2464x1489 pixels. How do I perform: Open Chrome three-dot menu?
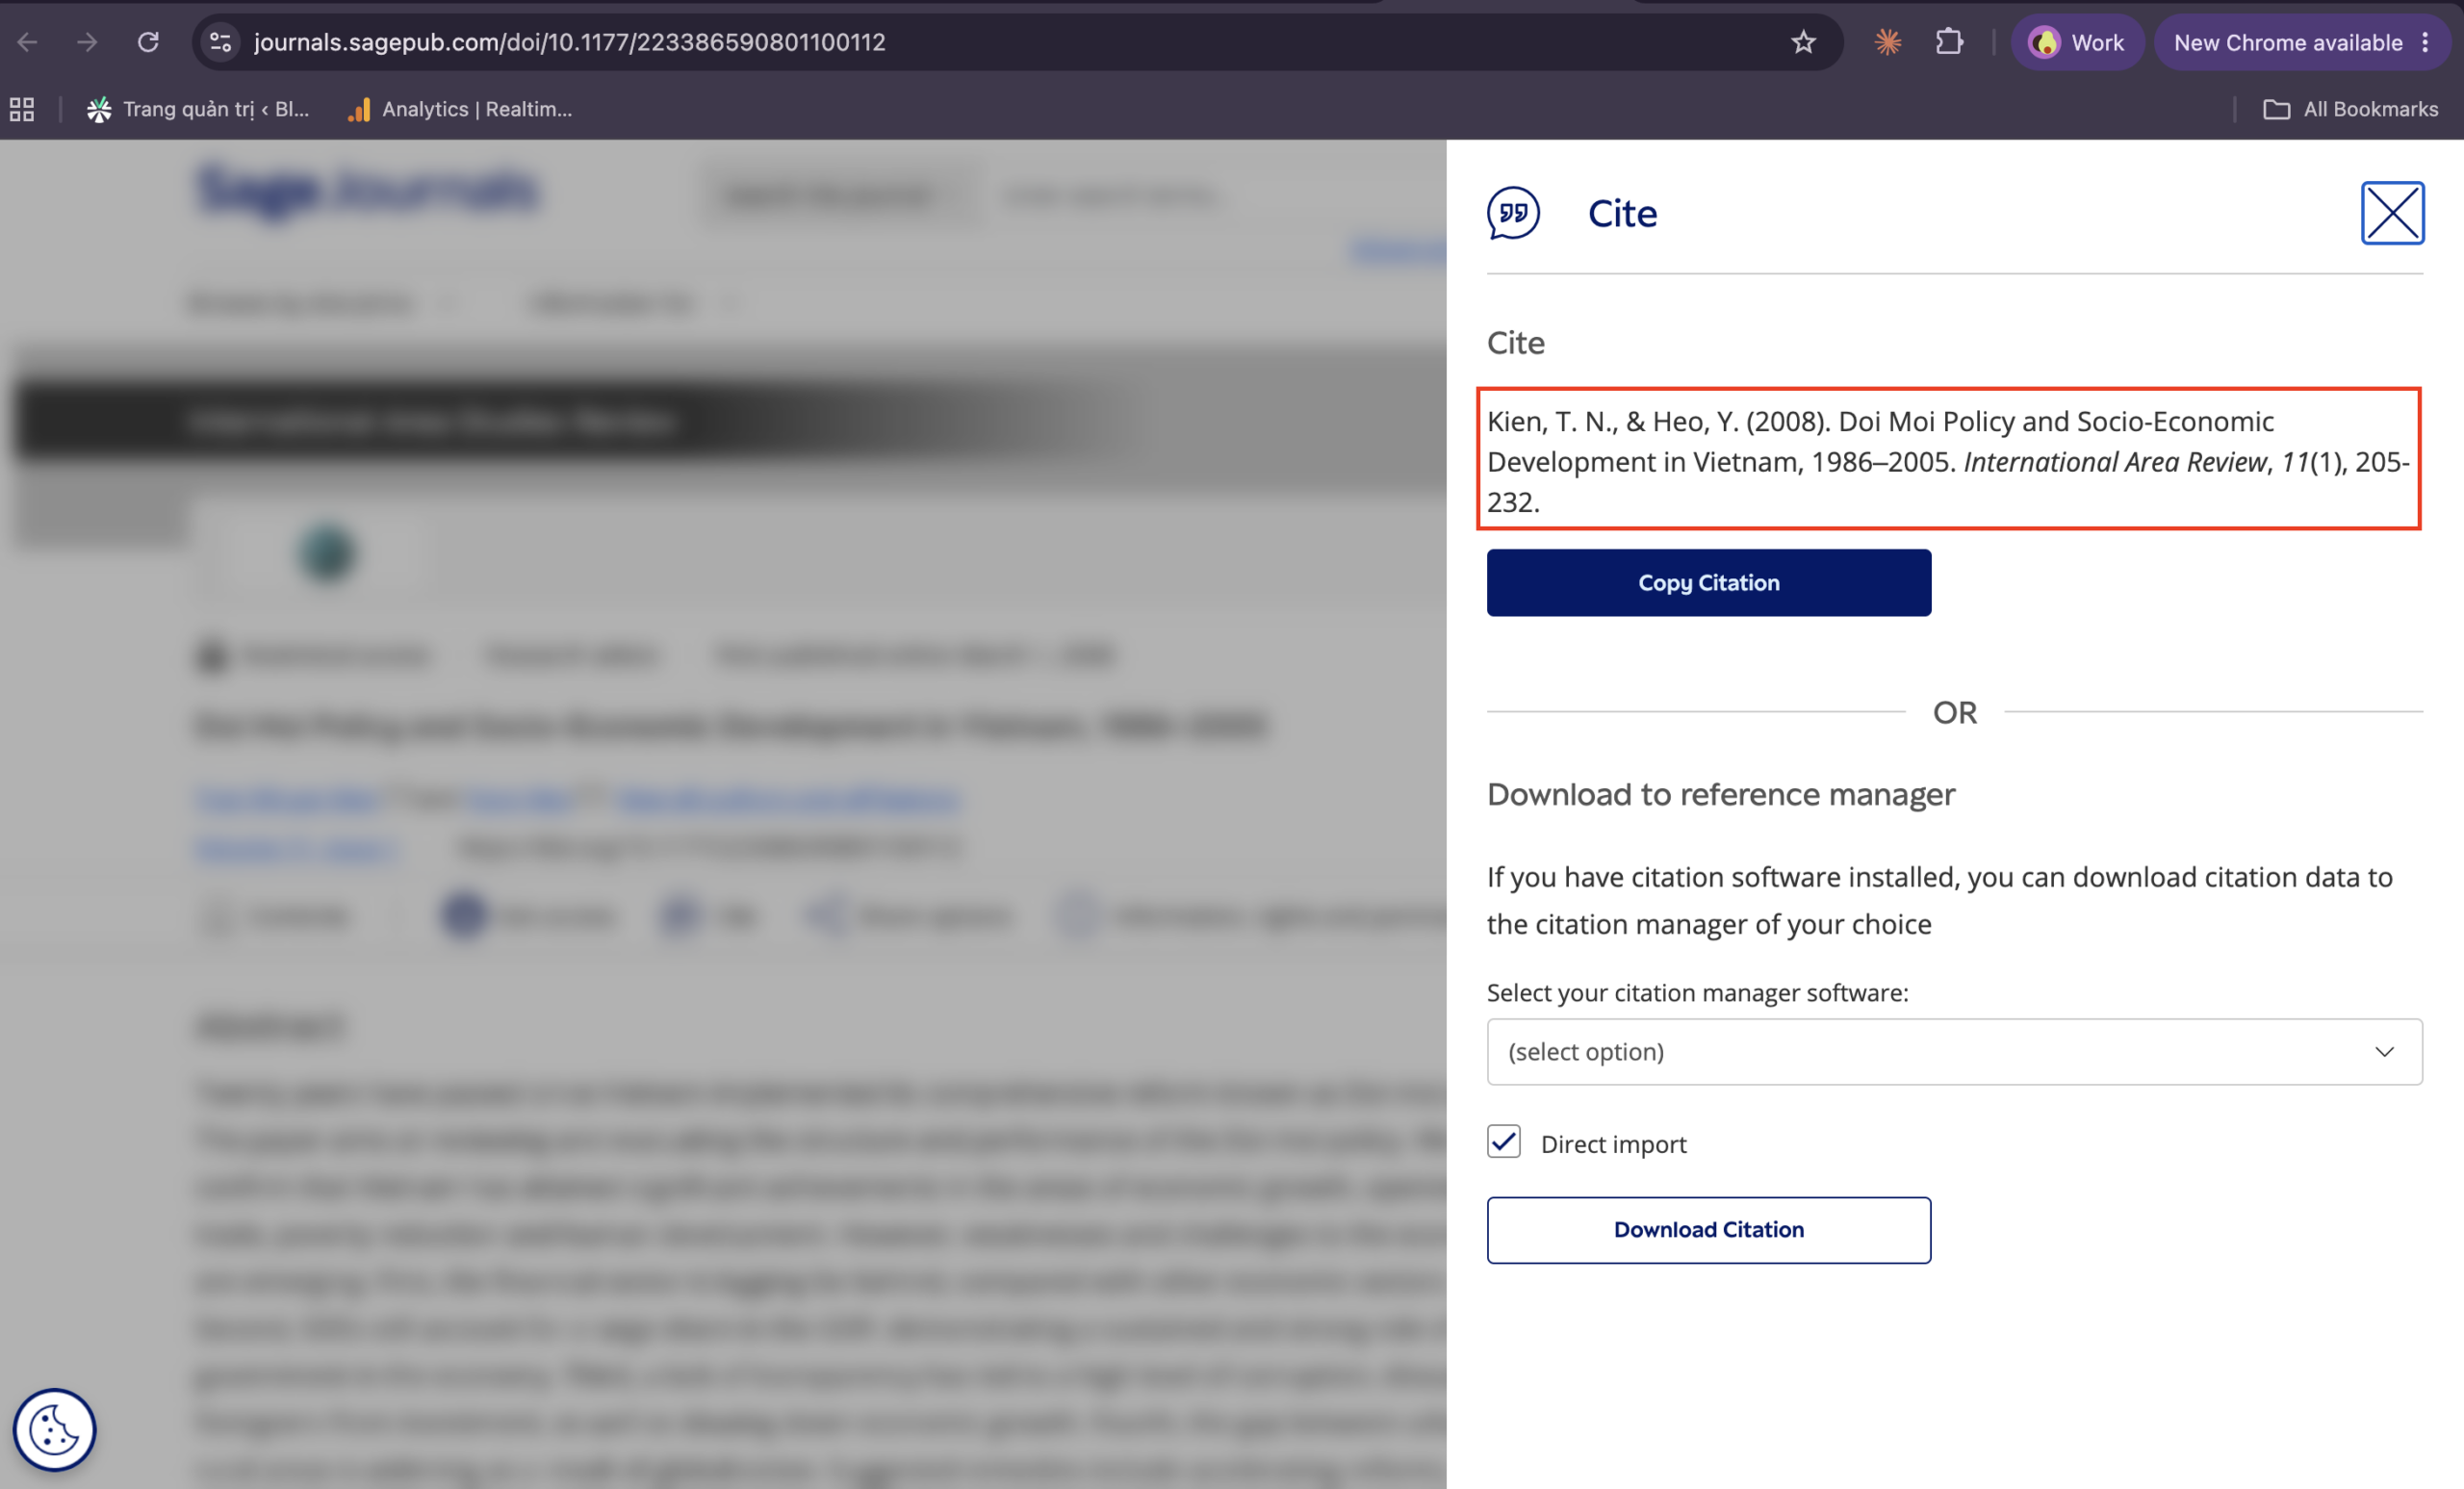[2426, 42]
